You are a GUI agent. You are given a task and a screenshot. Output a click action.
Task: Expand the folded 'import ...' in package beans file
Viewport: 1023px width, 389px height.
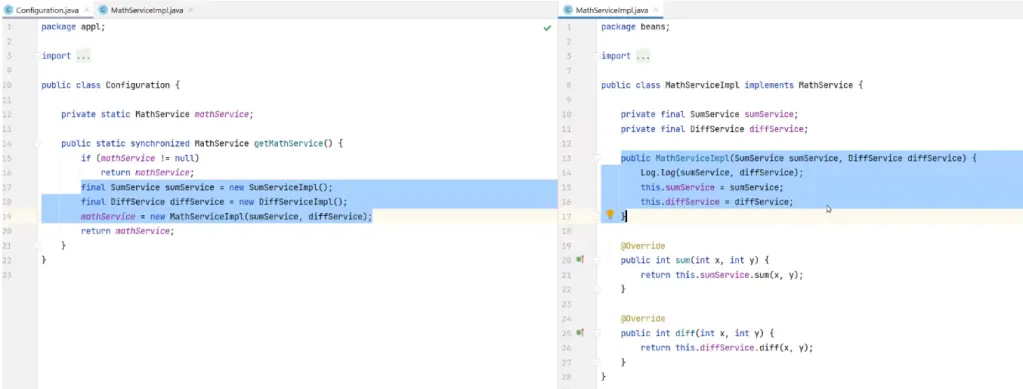point(598,56)
